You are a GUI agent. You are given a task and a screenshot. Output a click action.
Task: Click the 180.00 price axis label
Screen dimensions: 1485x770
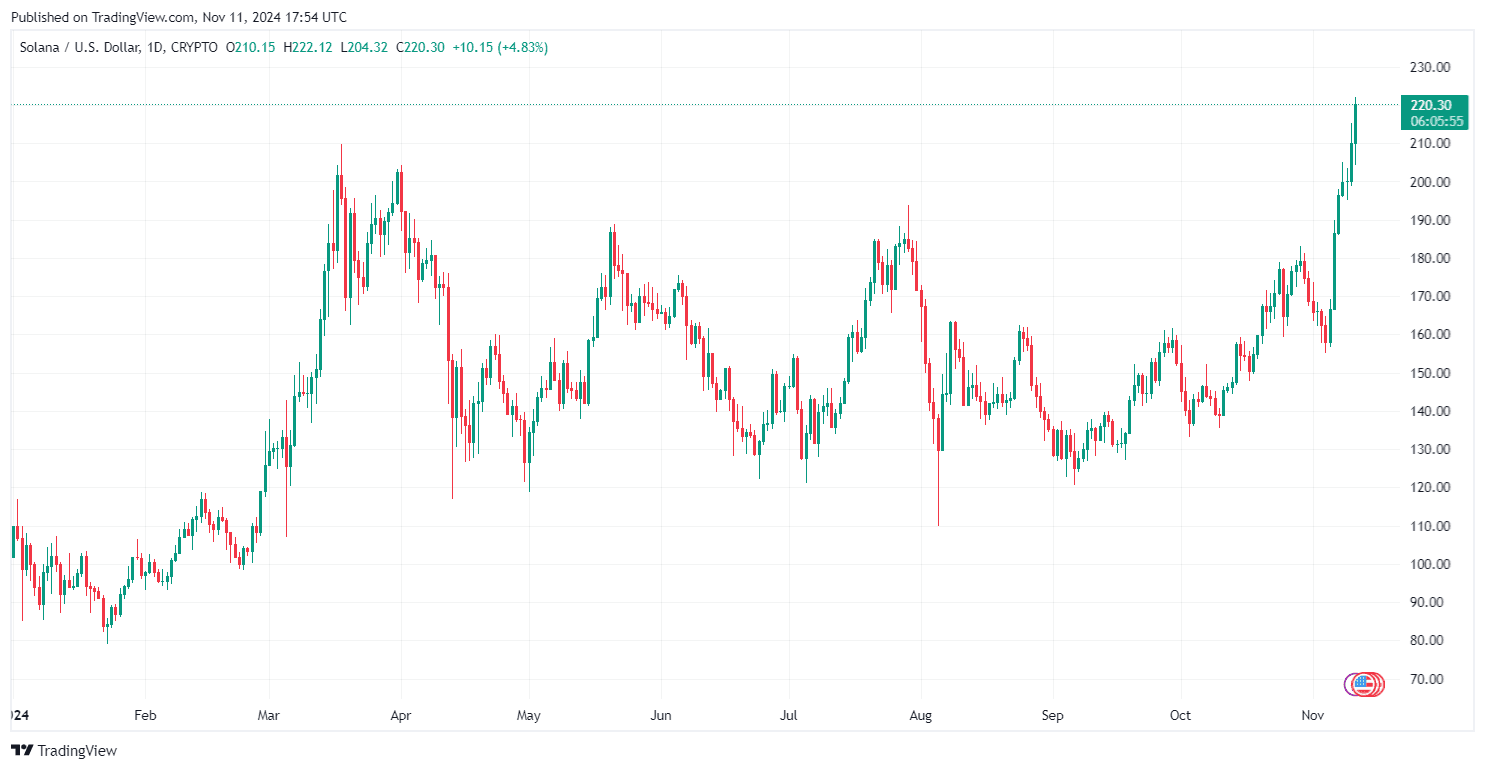(x=1430, y=258)
